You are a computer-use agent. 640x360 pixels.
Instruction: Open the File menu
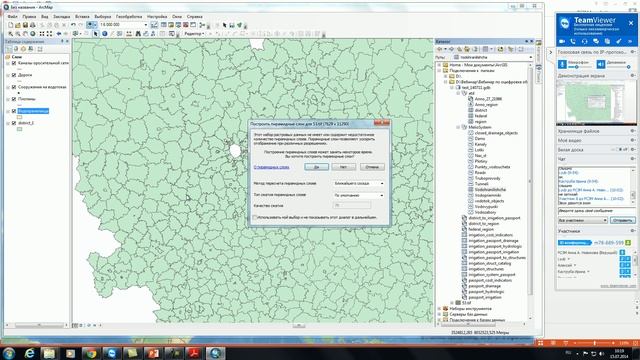click(x=12, y=17)
